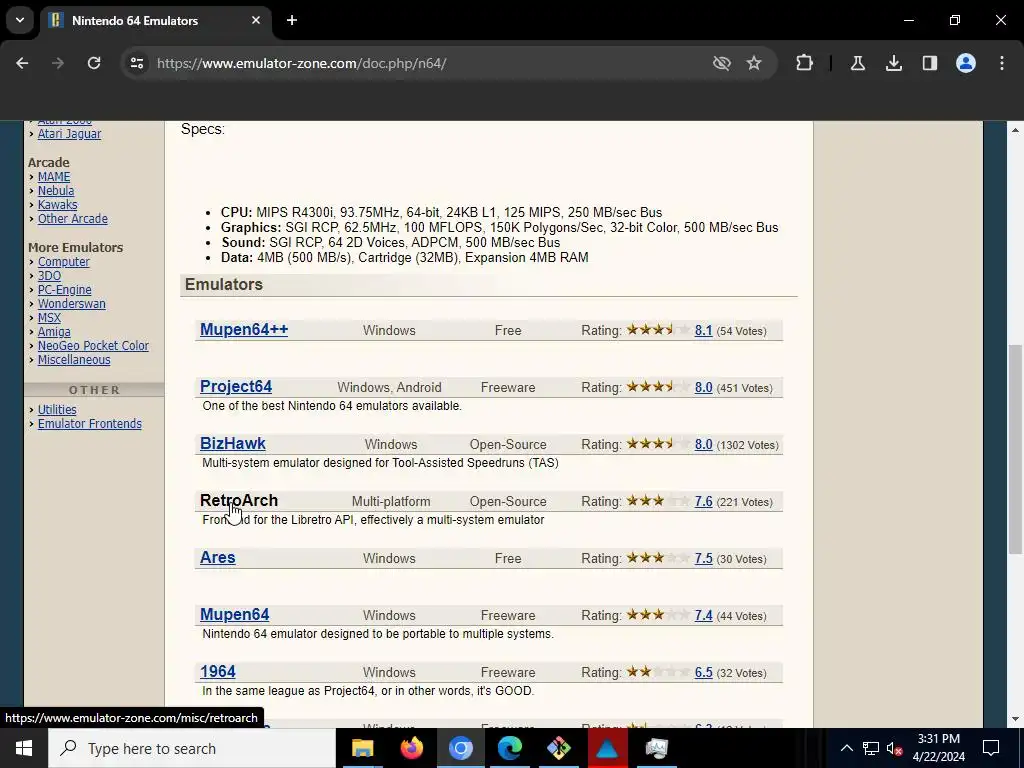Screen dimensions: 1024x768
Task: Open the Chrome three-dot menu
Action: click(x=1002, y=63)
